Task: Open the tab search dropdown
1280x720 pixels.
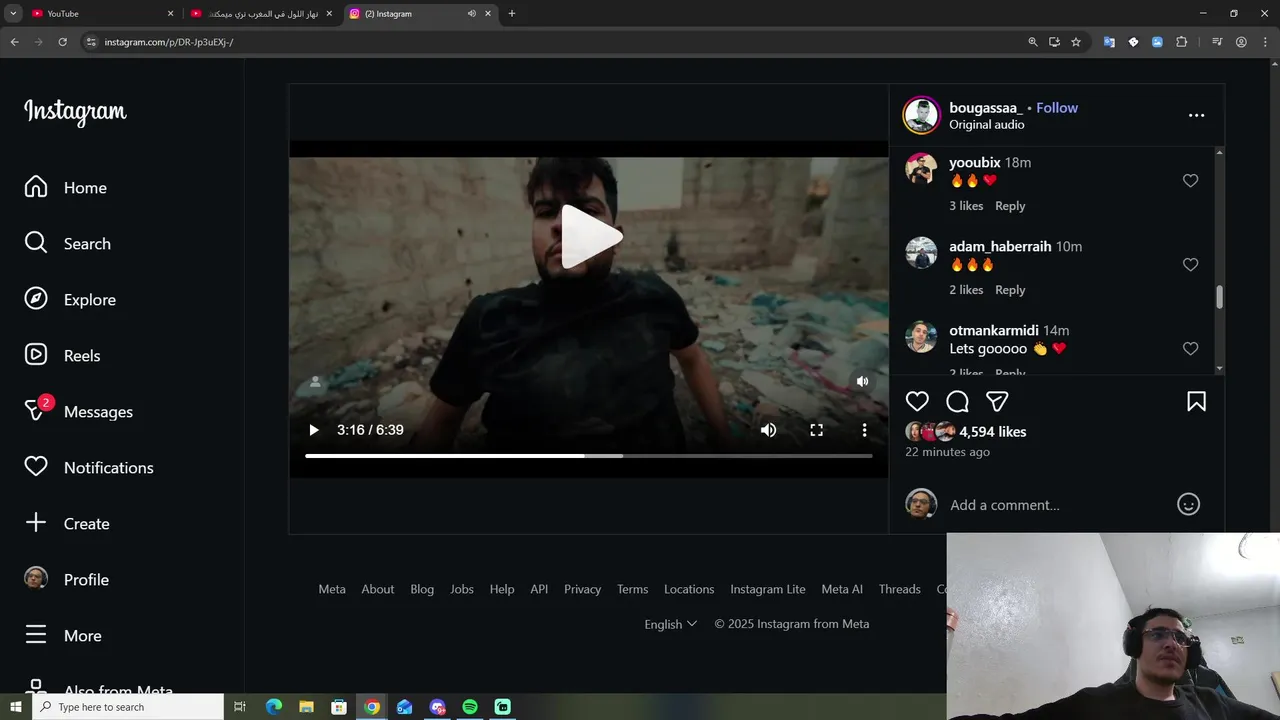Action: click(13, 14)
